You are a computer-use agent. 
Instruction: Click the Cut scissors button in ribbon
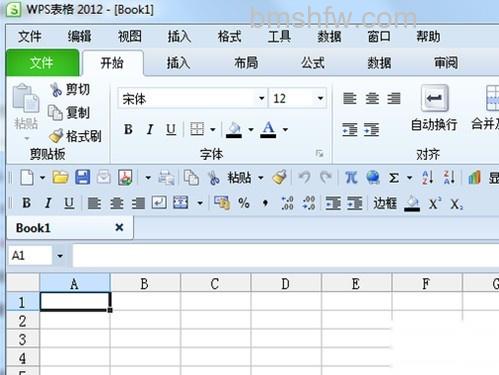point(70,90)
